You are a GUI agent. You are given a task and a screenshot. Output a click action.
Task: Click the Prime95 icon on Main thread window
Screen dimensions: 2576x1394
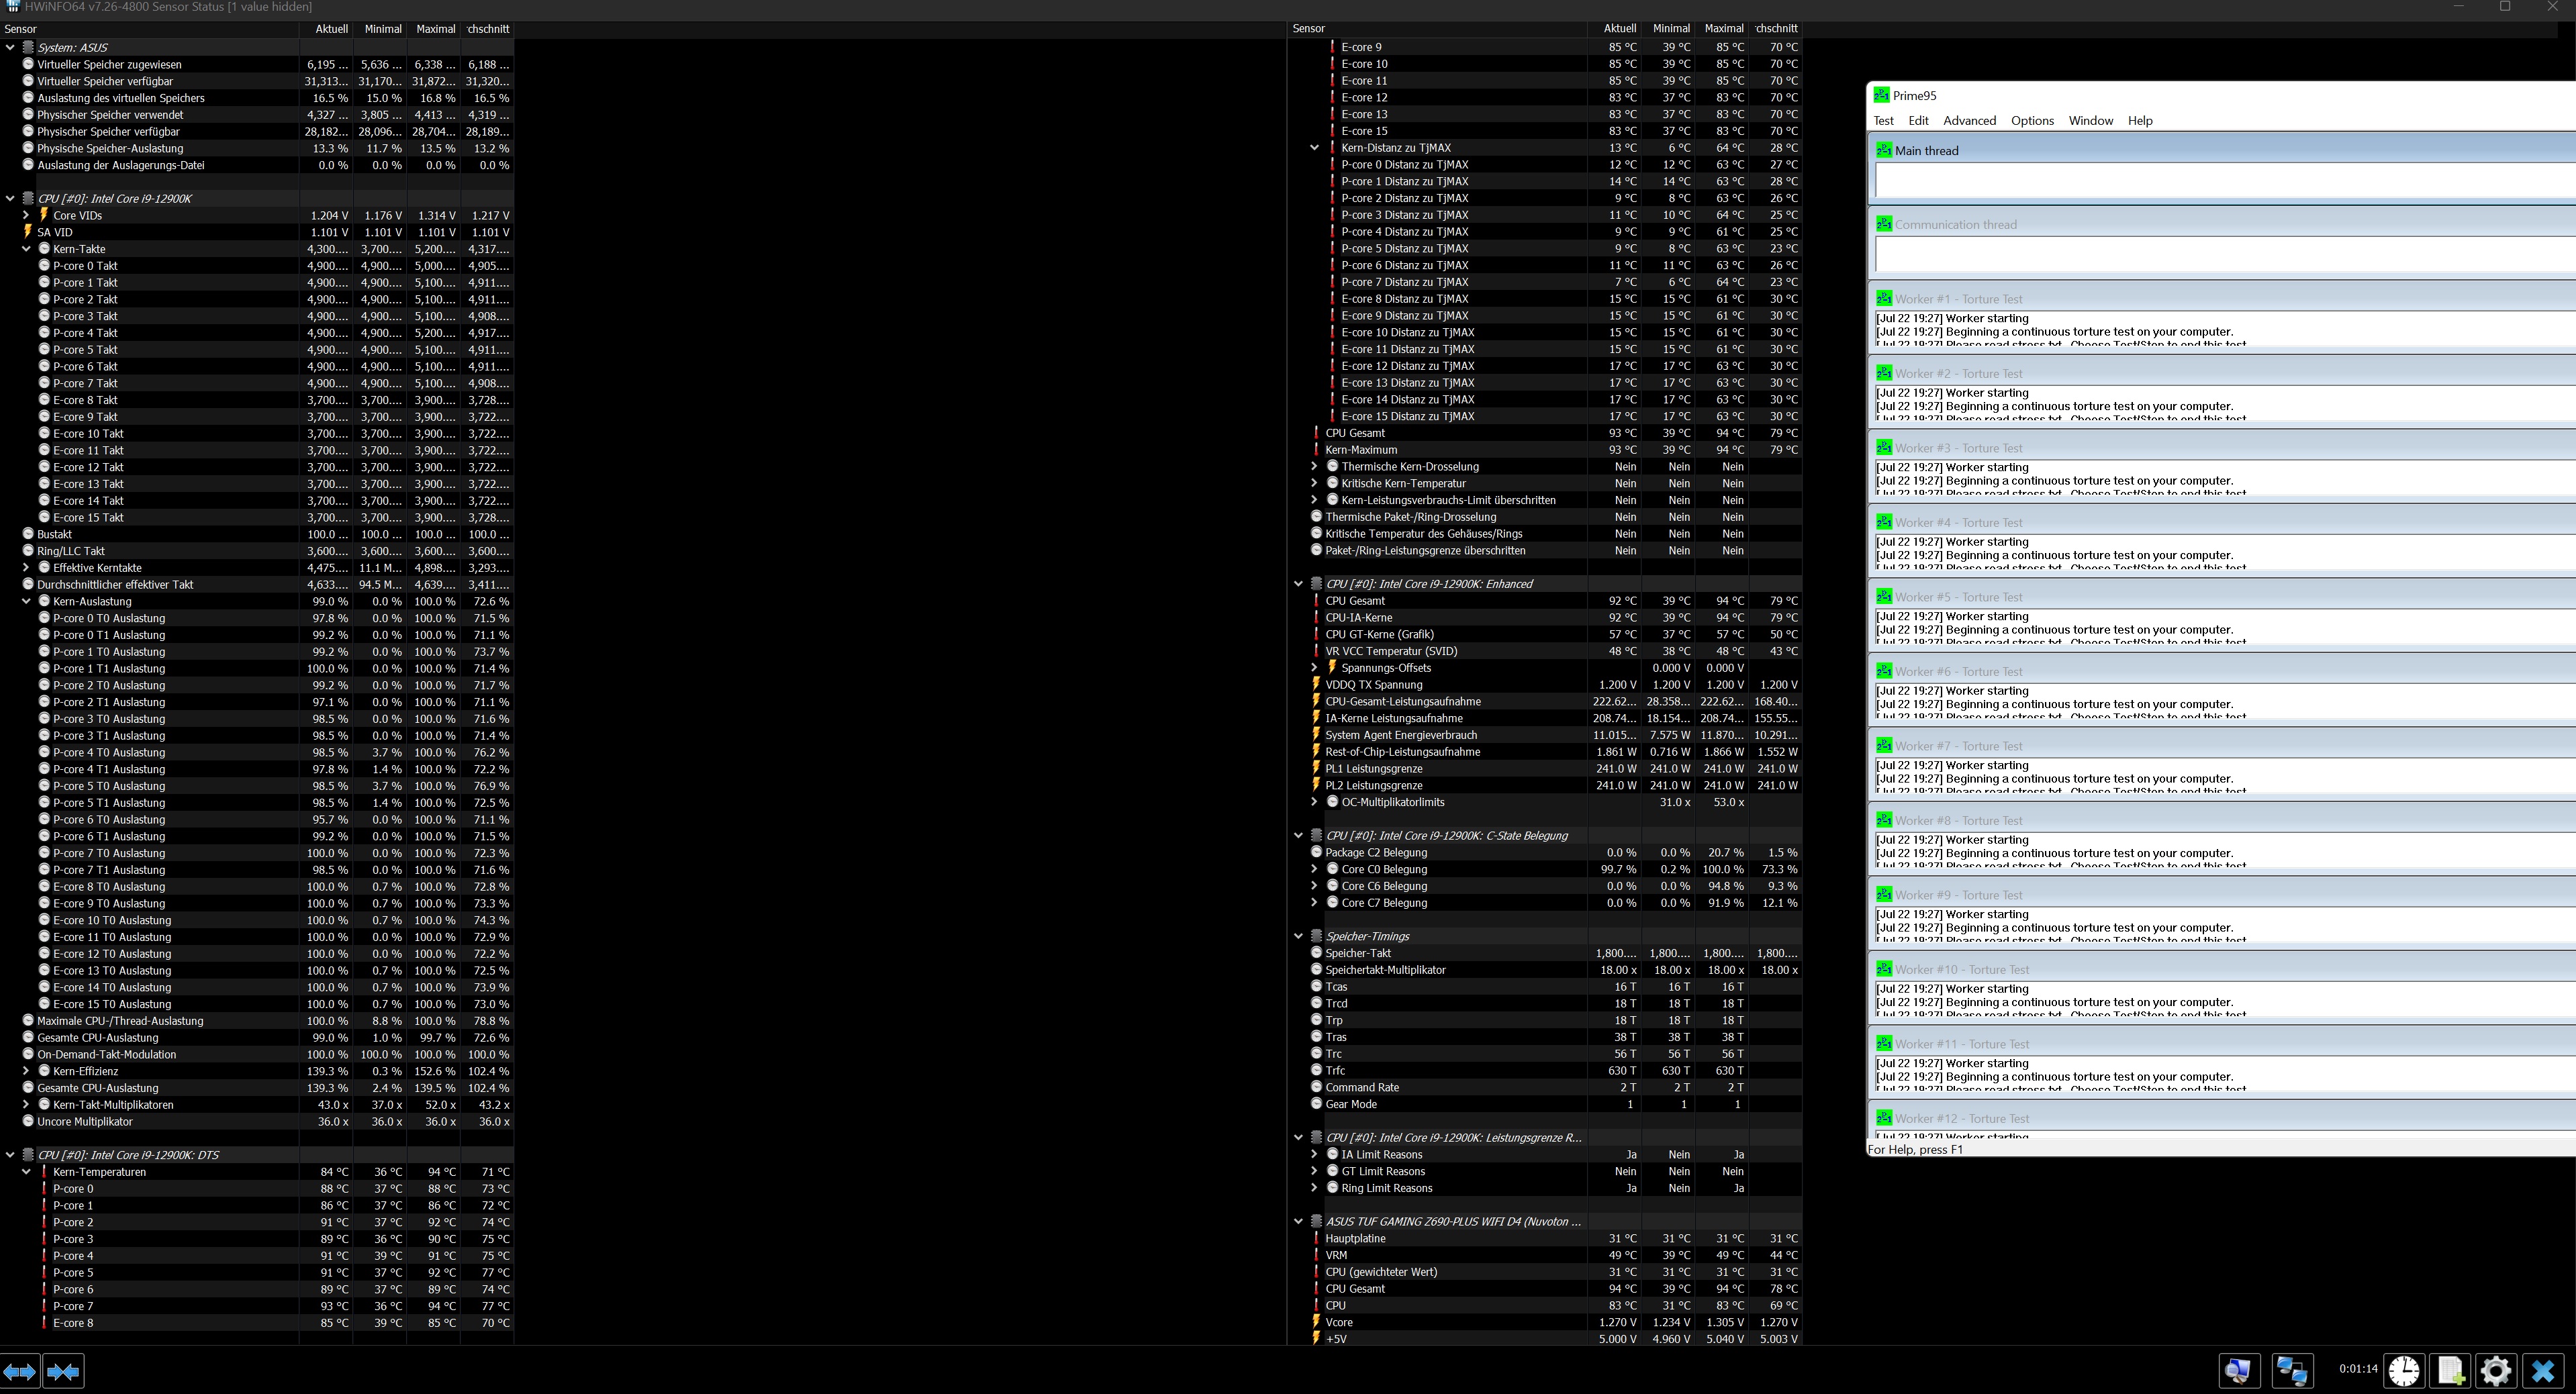point(1884,150)
